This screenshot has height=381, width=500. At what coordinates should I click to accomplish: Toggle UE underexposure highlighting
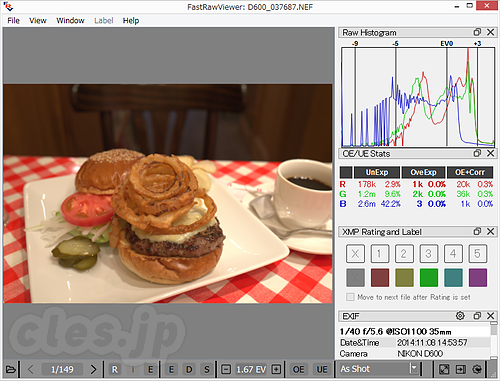(322, 369)
